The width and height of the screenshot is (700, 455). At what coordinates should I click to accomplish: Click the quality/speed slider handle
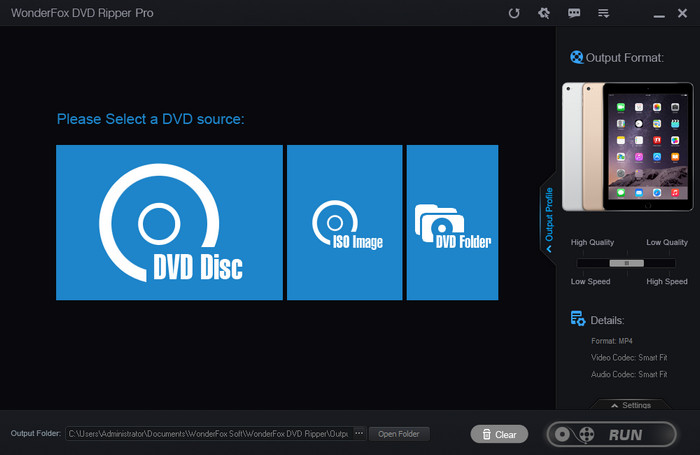click(x=626, y=263)
